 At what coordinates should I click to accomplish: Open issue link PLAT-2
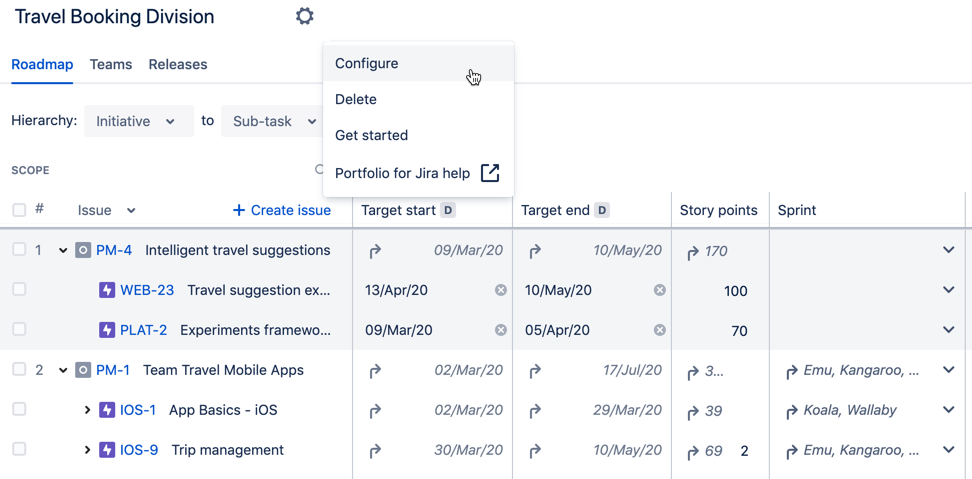point(143,330)
